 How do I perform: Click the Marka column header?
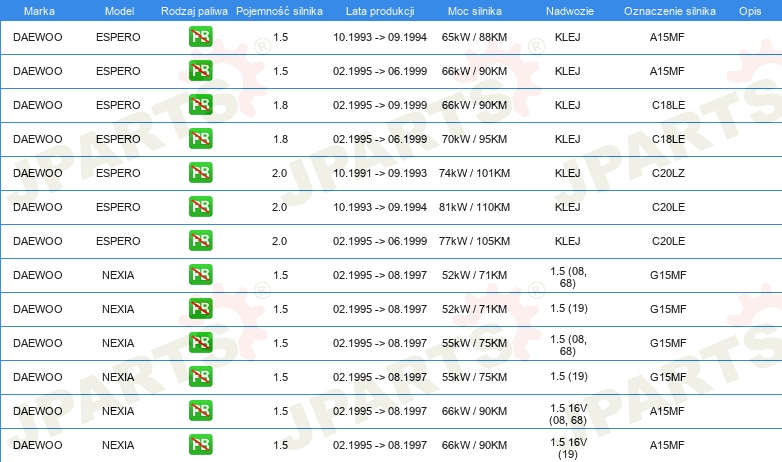39,11
